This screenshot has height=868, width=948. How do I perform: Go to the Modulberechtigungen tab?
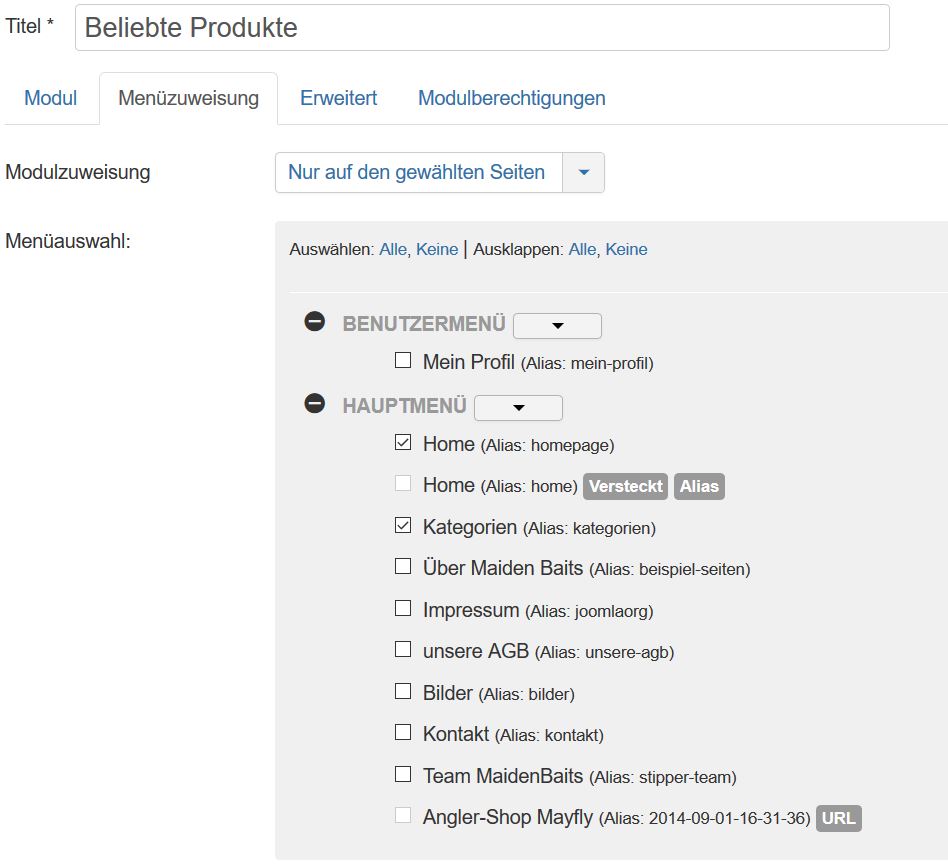[511, 98]
